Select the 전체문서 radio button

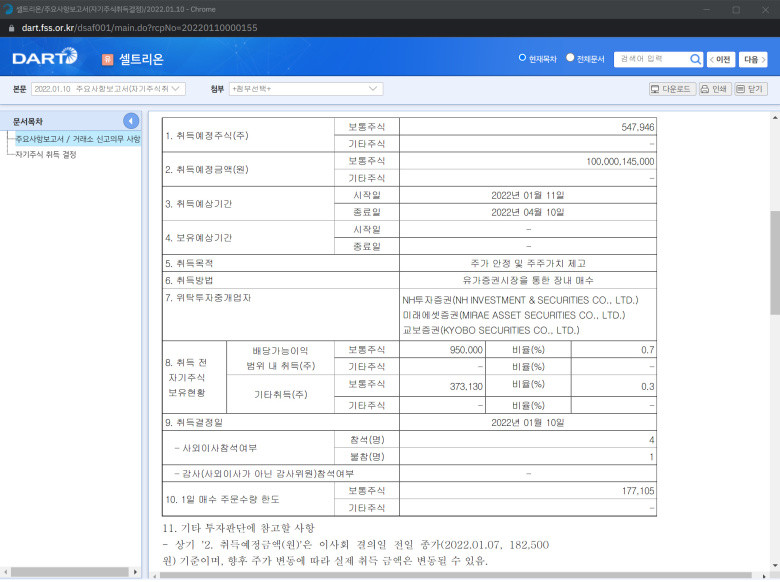(x=570, y=58)
